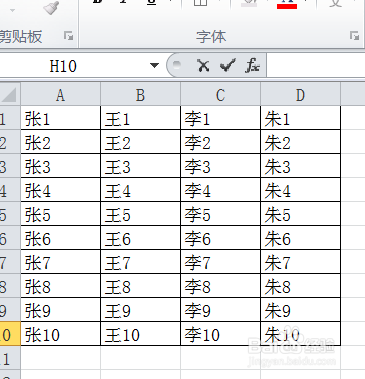
Task: Select cell containing 王3
Action: click(140, 166)
